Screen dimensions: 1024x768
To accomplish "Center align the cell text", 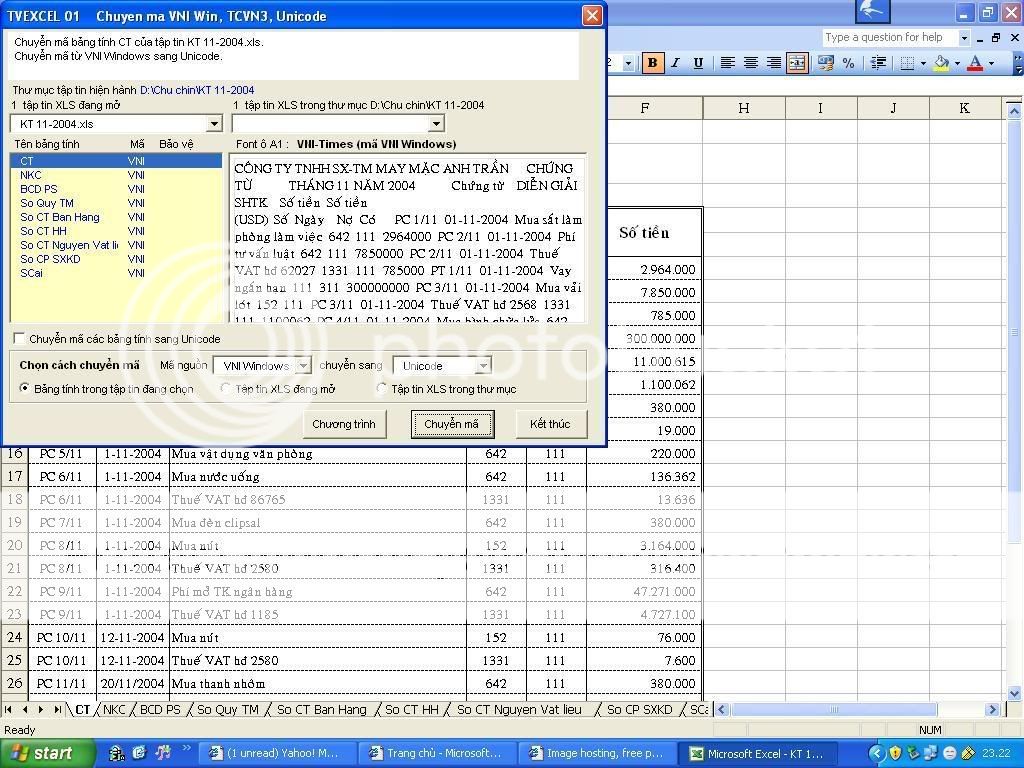I will pyautogui.click(x=751, y=63).
